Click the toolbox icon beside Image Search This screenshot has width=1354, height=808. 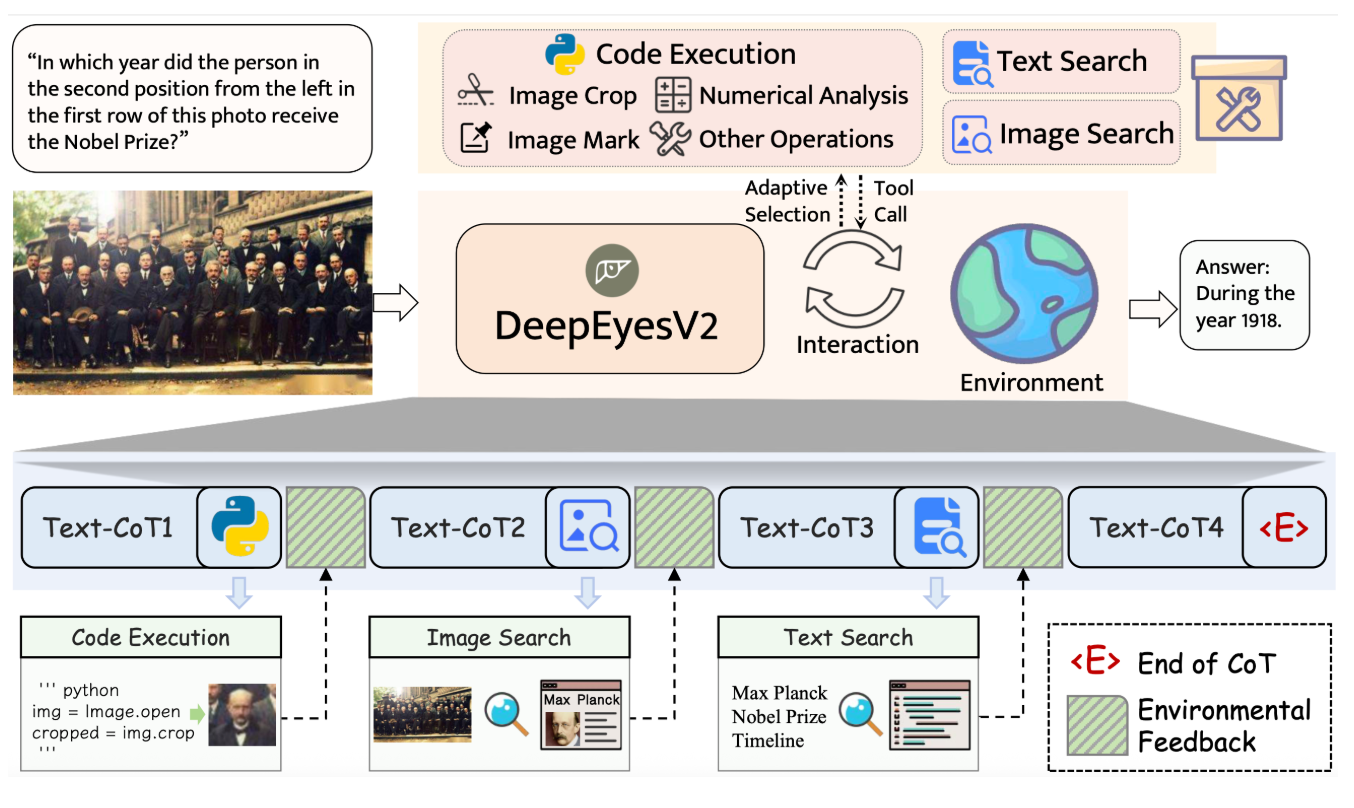[x=1238, y=100]
